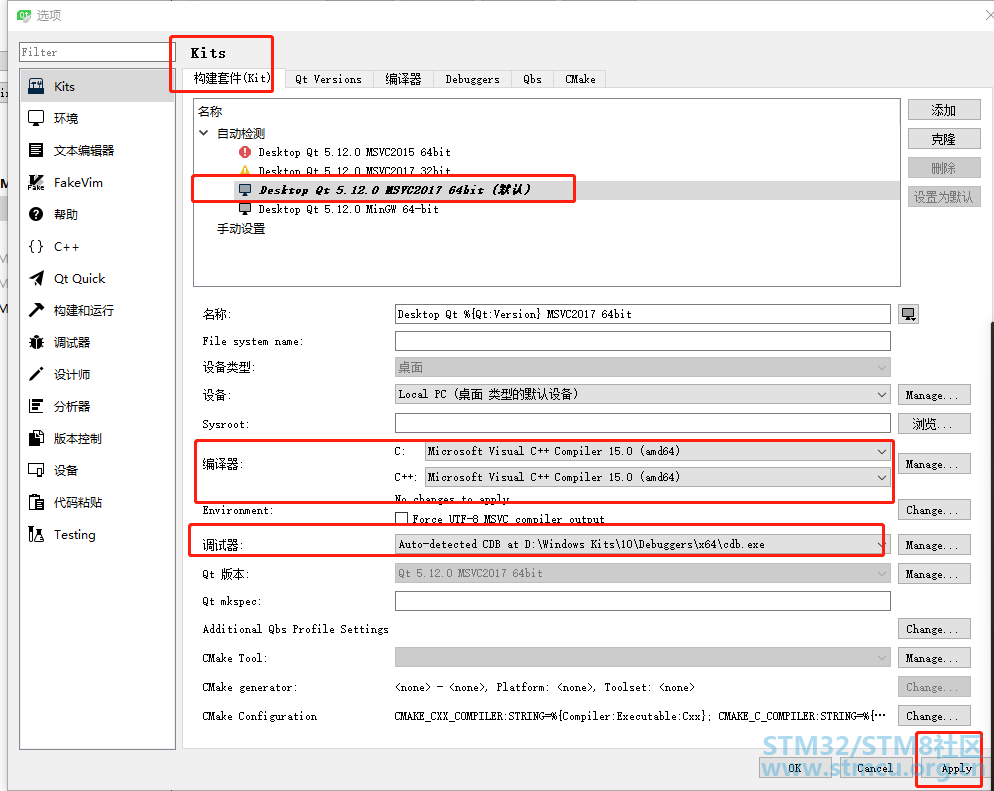Switch to the Qt Versions tab
Image resolution: width=994 pixels, height=791 pixels.
[328, 79]
